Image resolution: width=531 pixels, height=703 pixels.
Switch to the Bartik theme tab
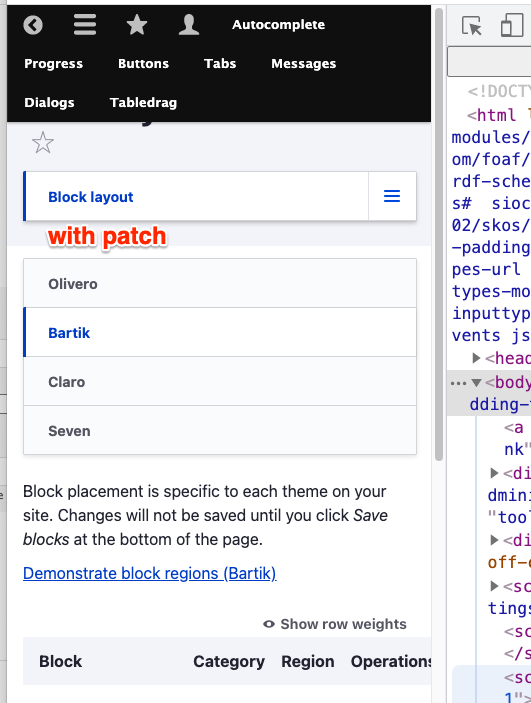(220, 333)
